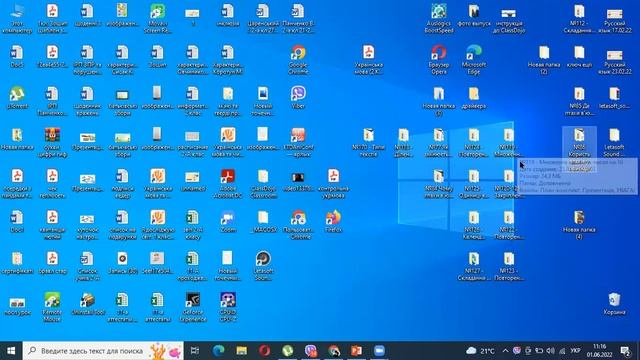The width and height of the screenshot is (640, 360).
Task: Select the '№112 - Складання' archive
Action: (579, 19)
